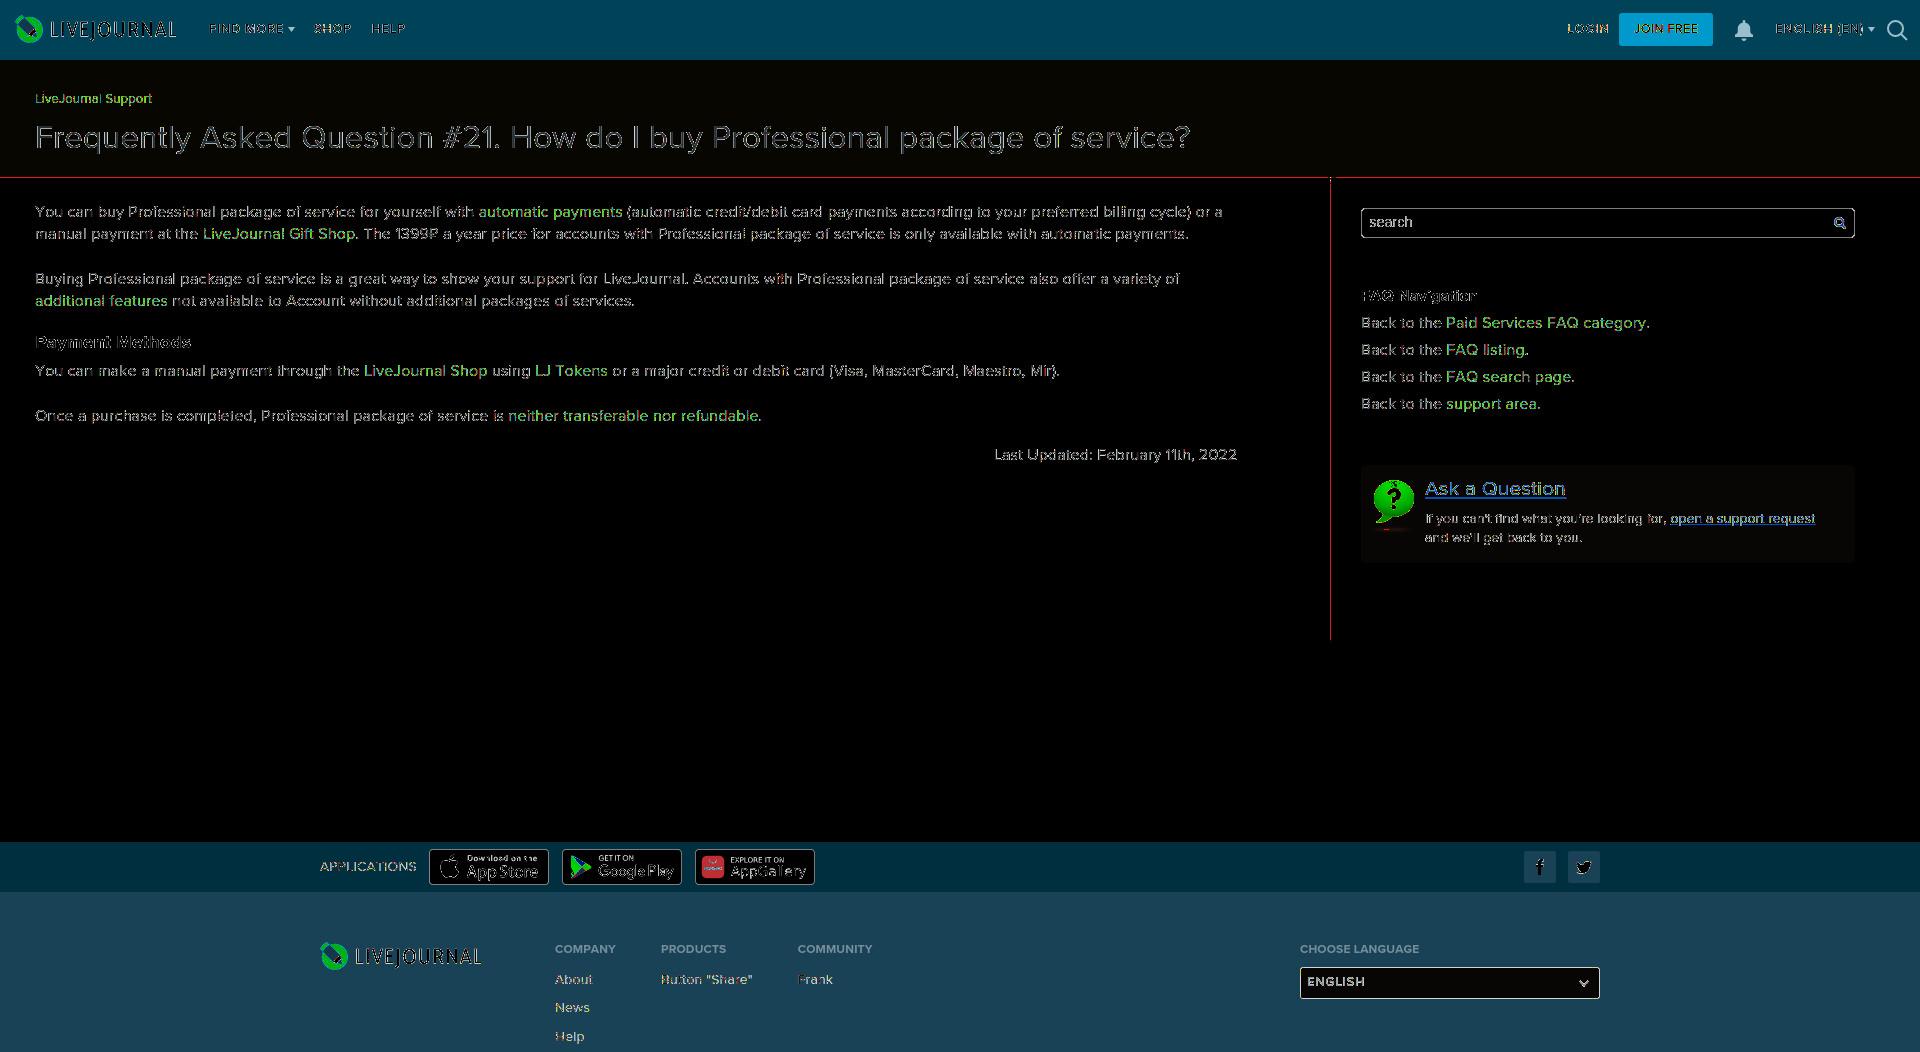Open the neither transferable nor refundable link
The width and height of the screenshot is (1920, 1052).
[x=633, y=416]
